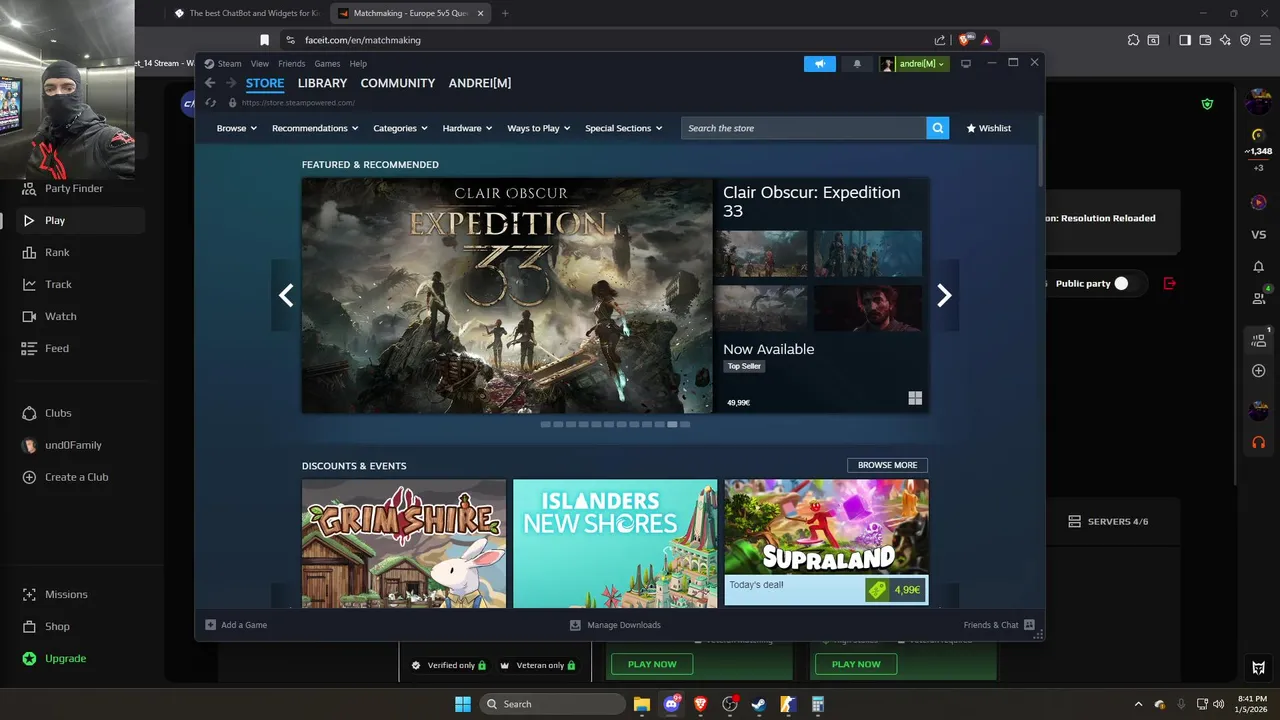The width and height of the screenshot is (1280, 720).
Task: Open Discord from taskbar
Action: point(672,704)
